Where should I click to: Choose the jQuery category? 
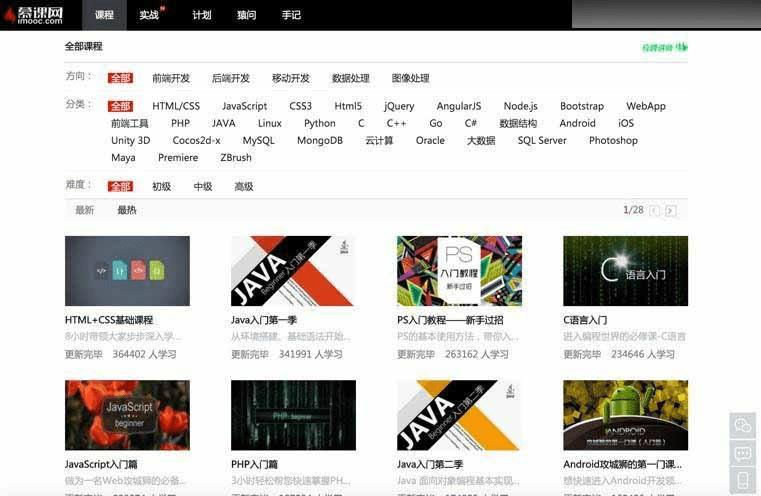pyautogui.click(x=399, y=106)
